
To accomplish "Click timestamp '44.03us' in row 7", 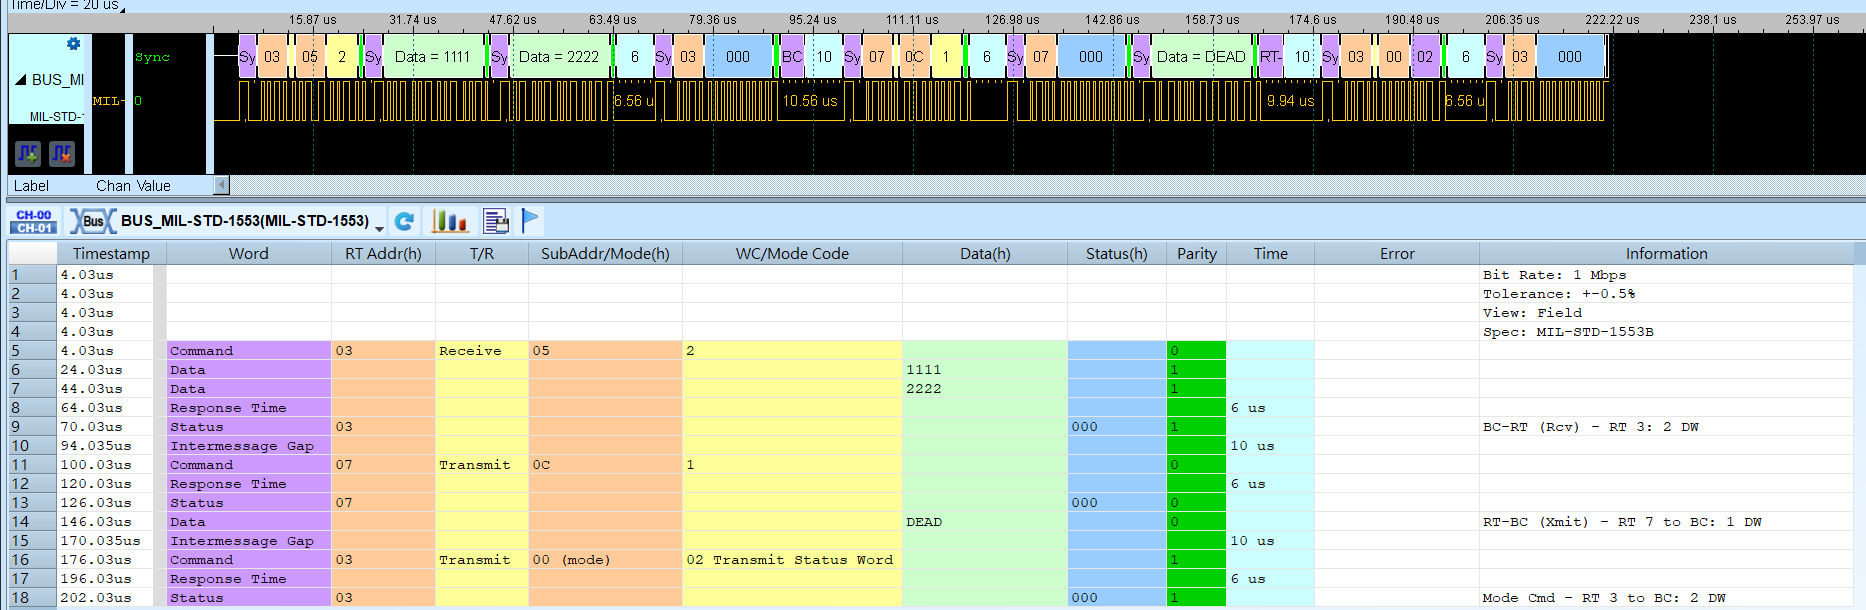I will (91, 389).
